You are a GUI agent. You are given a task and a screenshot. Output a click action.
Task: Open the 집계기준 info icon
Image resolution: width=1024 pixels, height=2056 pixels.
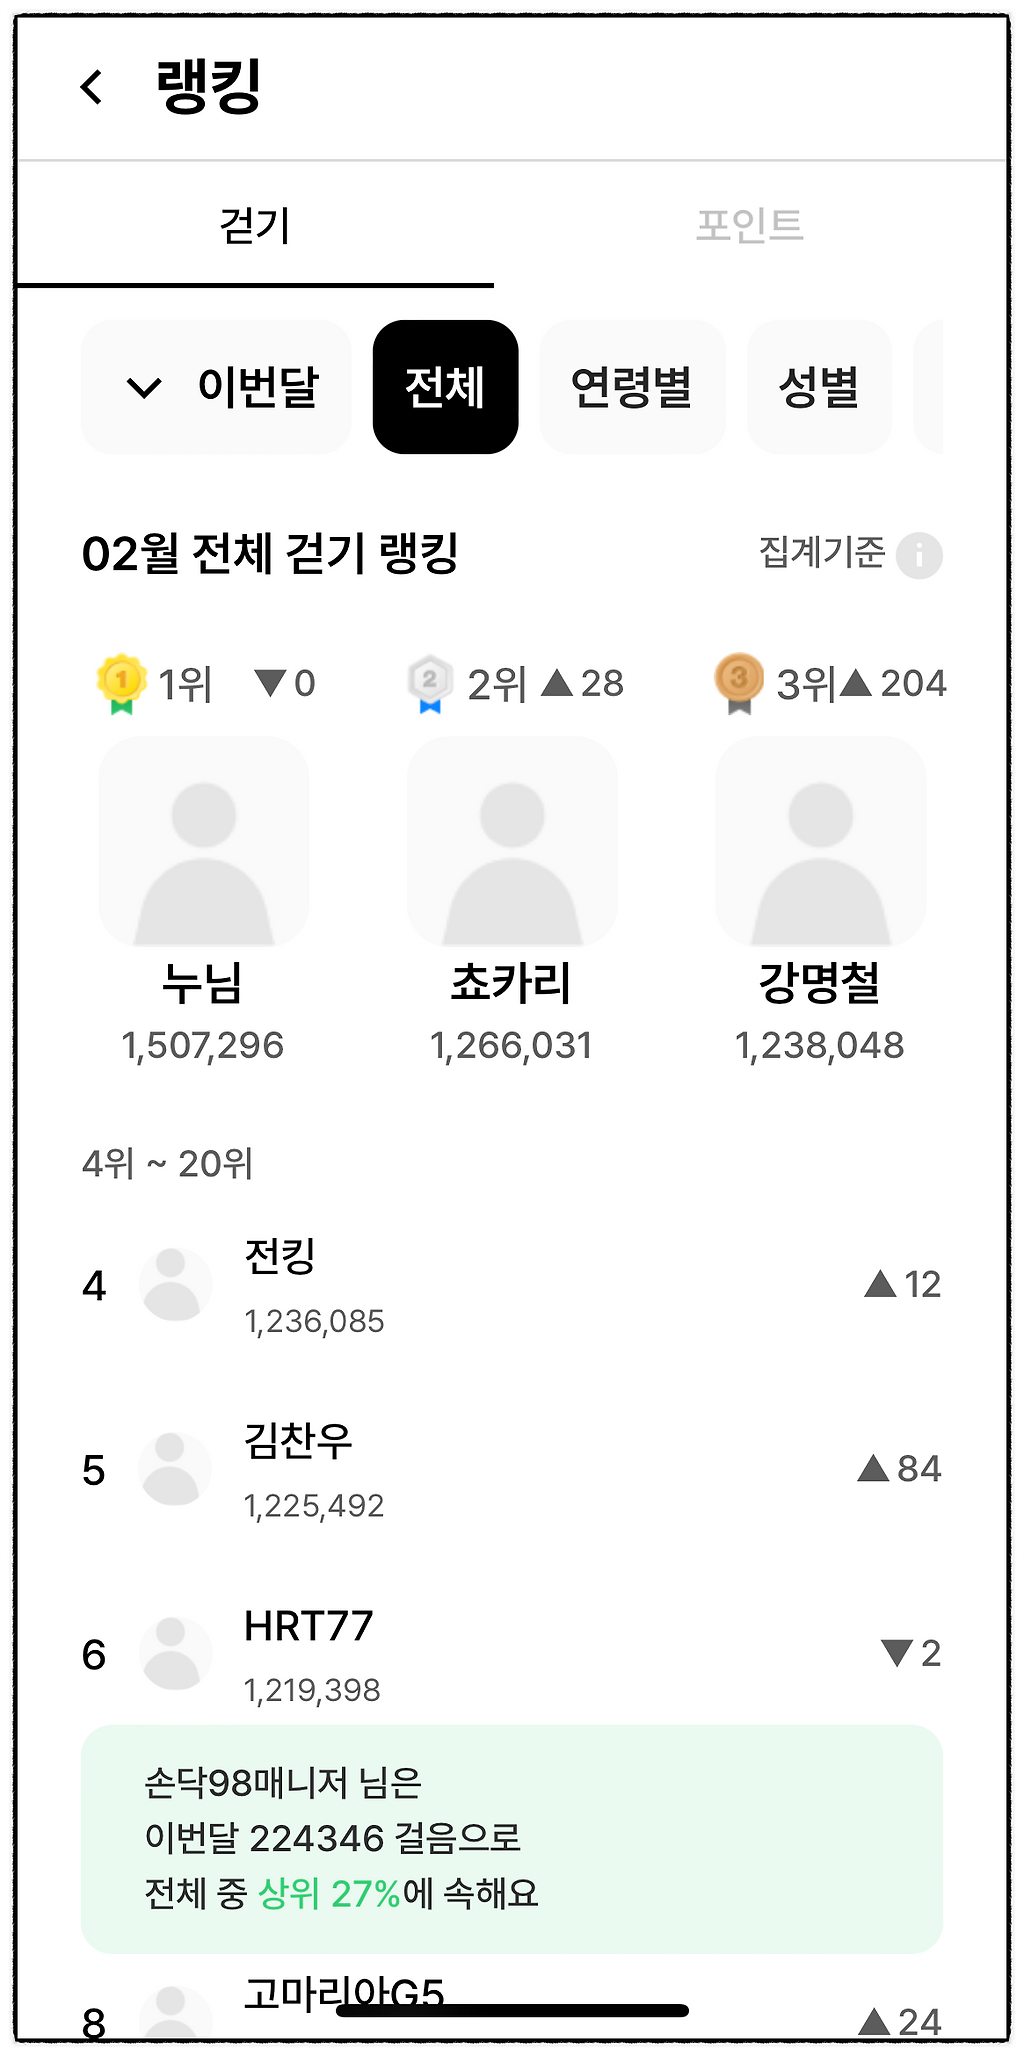pyautogui.click(x=919, y=555)
